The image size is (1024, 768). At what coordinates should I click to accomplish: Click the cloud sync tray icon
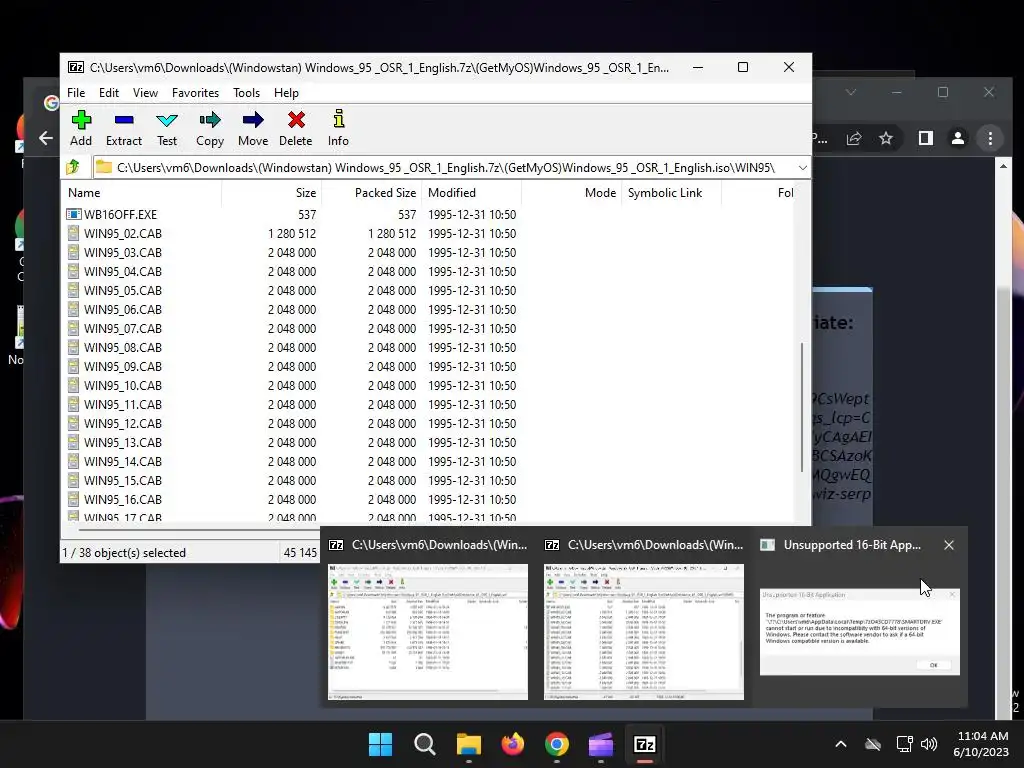(x=873, y=744)
